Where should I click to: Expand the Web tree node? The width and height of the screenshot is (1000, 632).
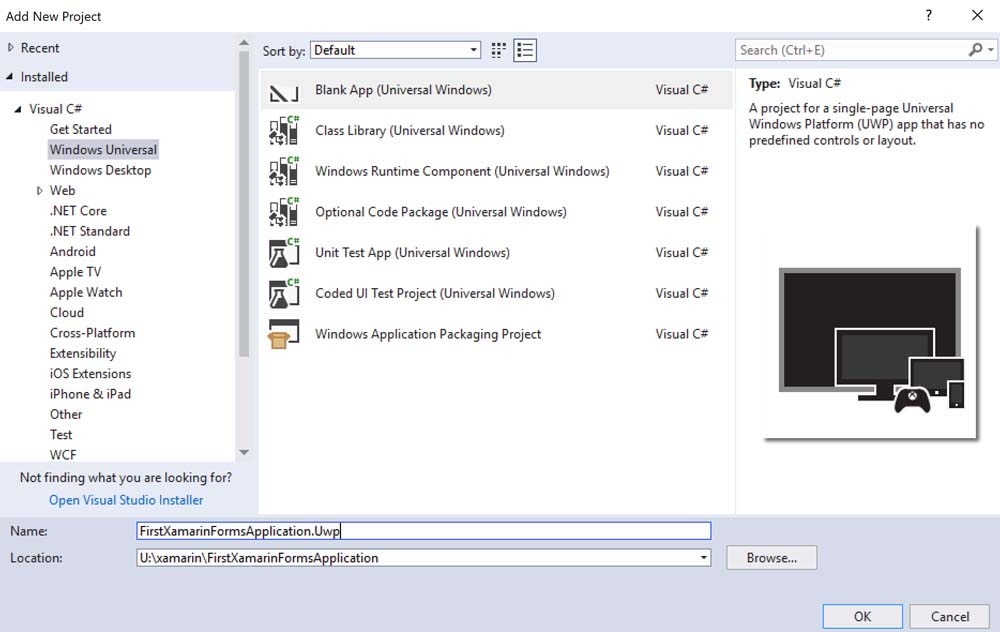point(40,191)
